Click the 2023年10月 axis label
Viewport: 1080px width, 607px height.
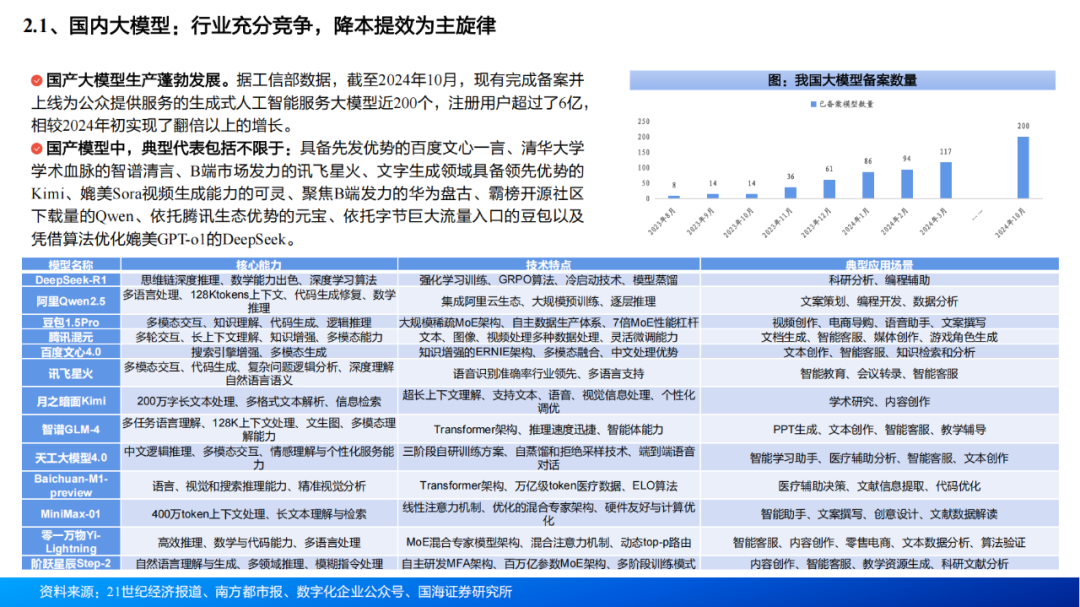pos(738,223)
